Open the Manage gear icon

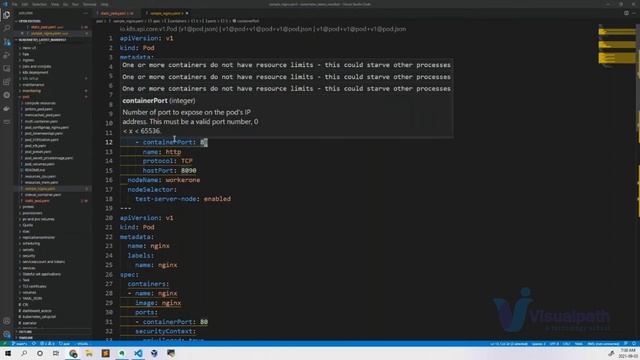7,334
